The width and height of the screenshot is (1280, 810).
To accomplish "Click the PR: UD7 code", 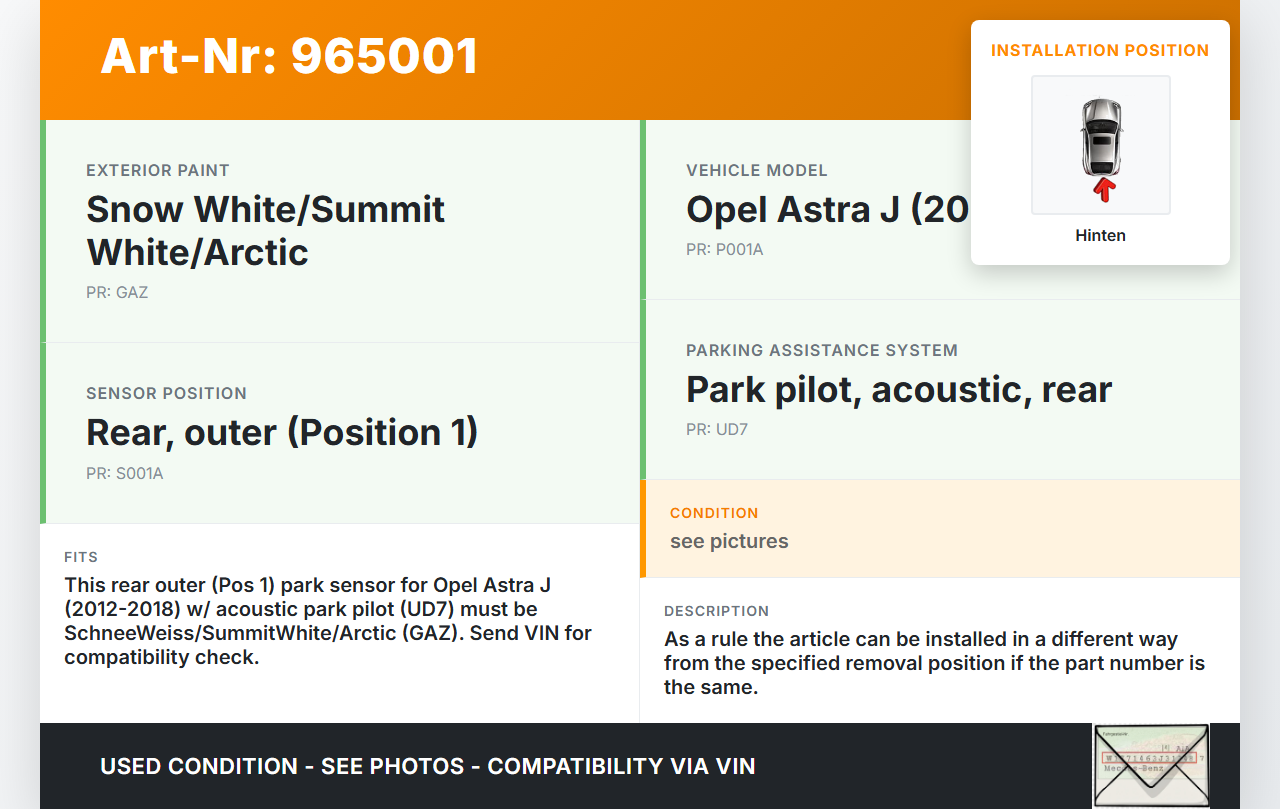I will (x=717, y=430).
